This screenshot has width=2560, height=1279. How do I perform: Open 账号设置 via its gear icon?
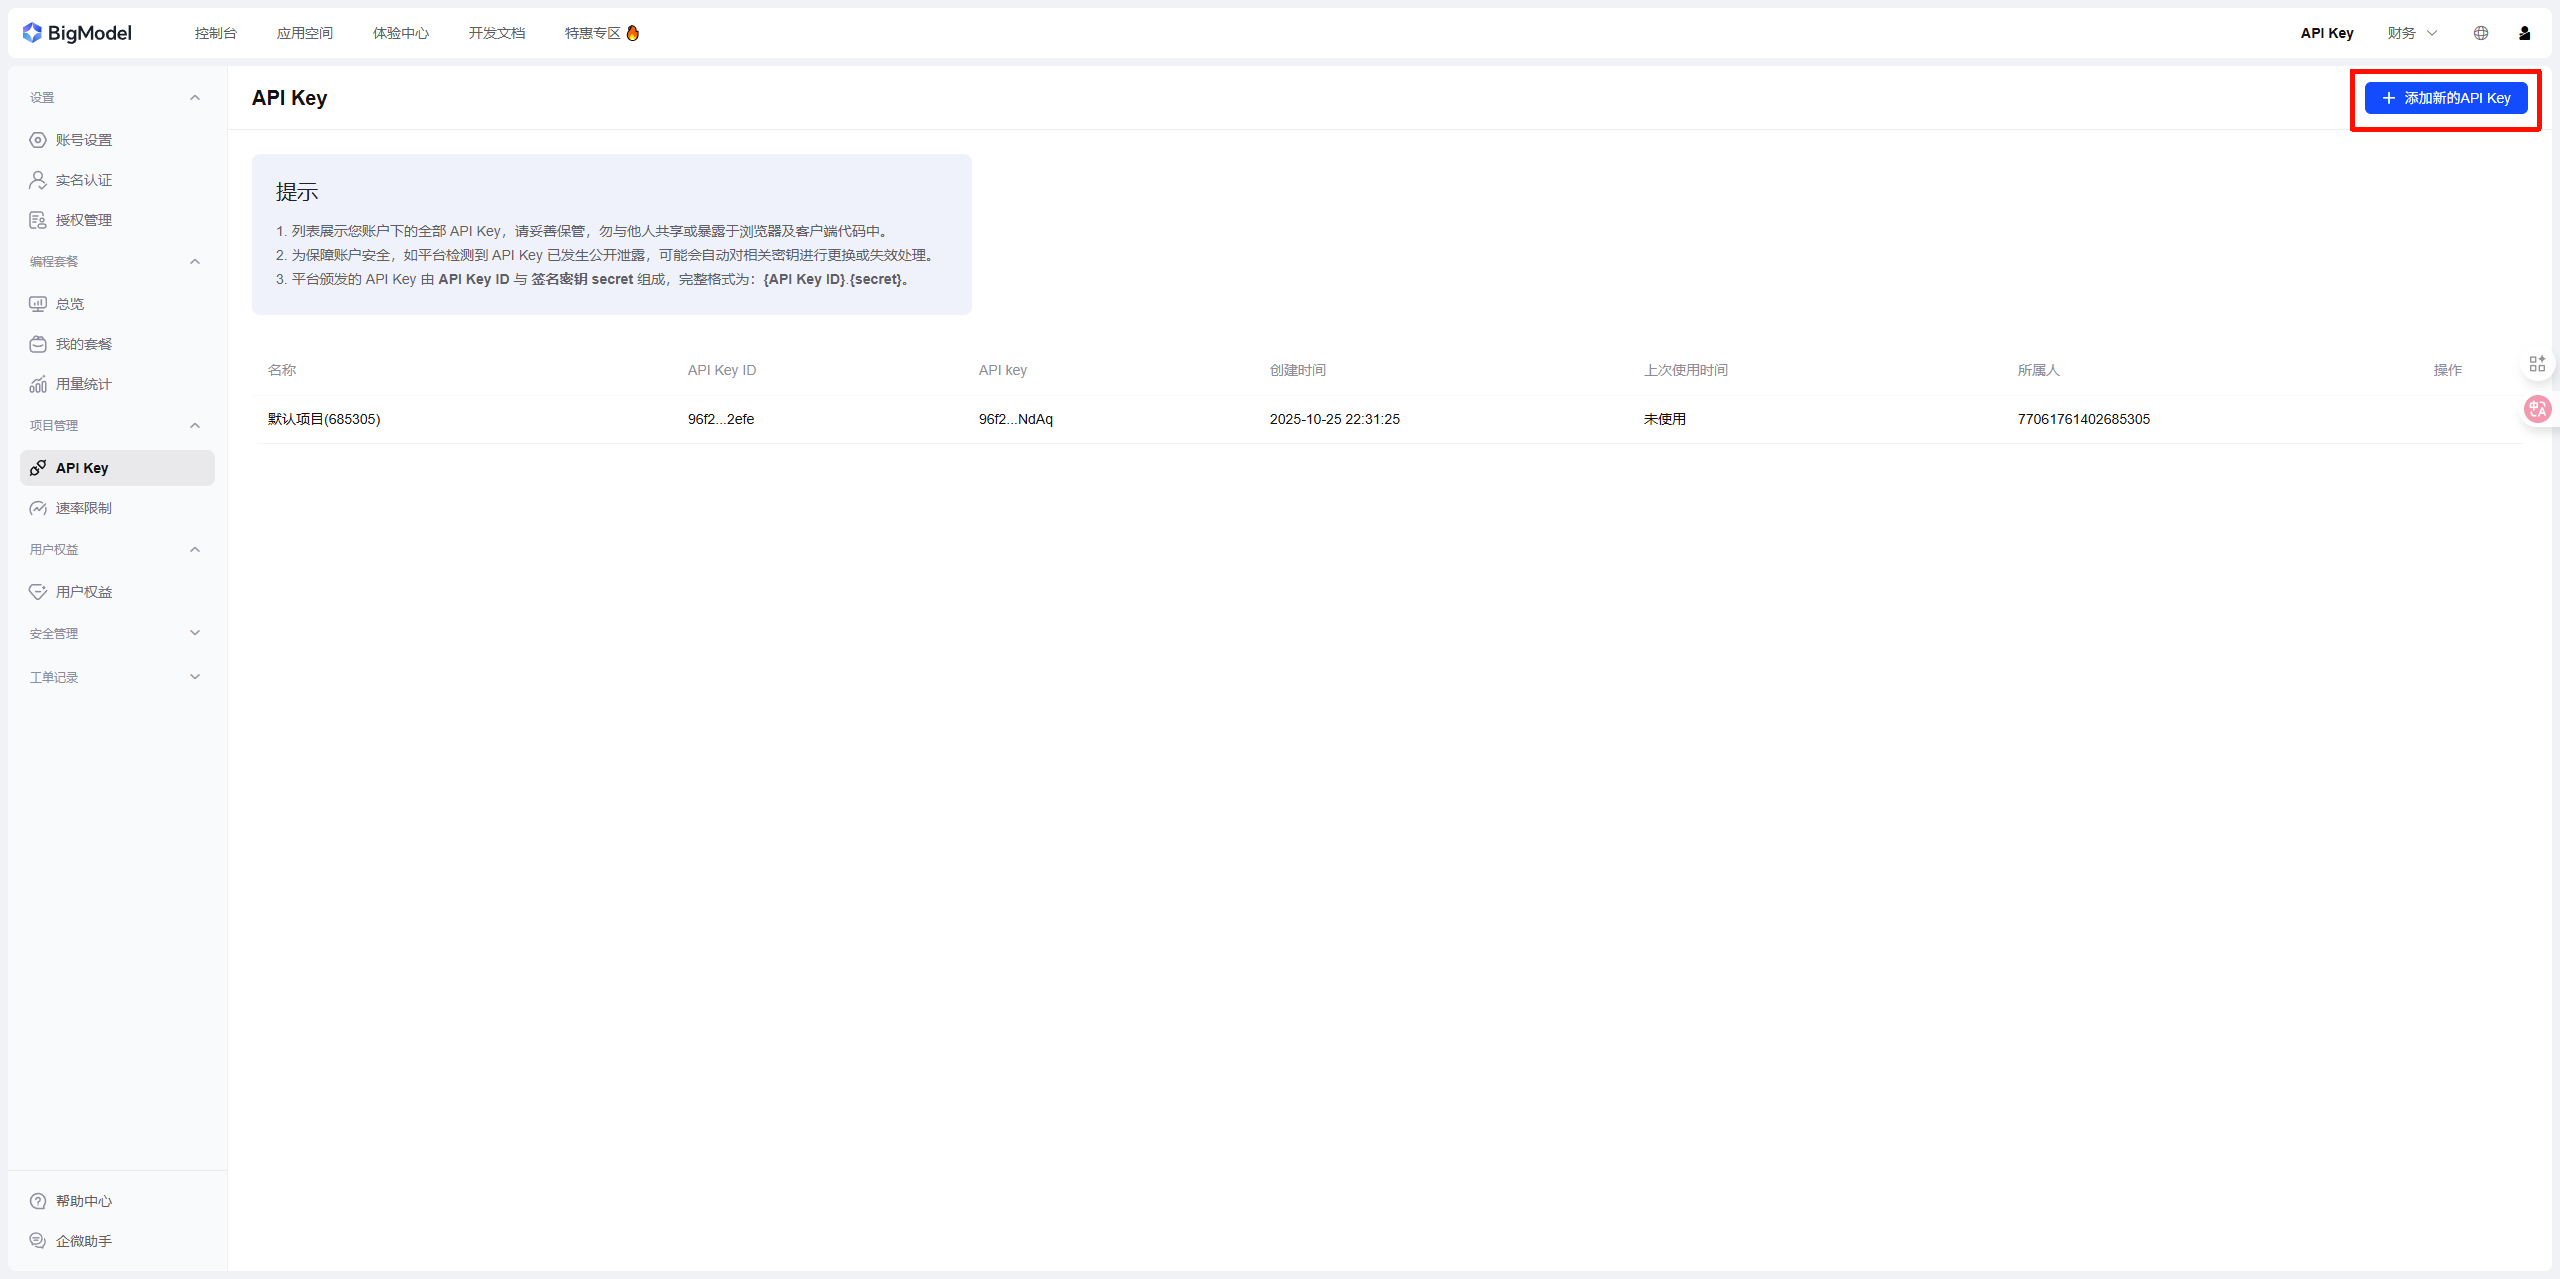(37, 139)
